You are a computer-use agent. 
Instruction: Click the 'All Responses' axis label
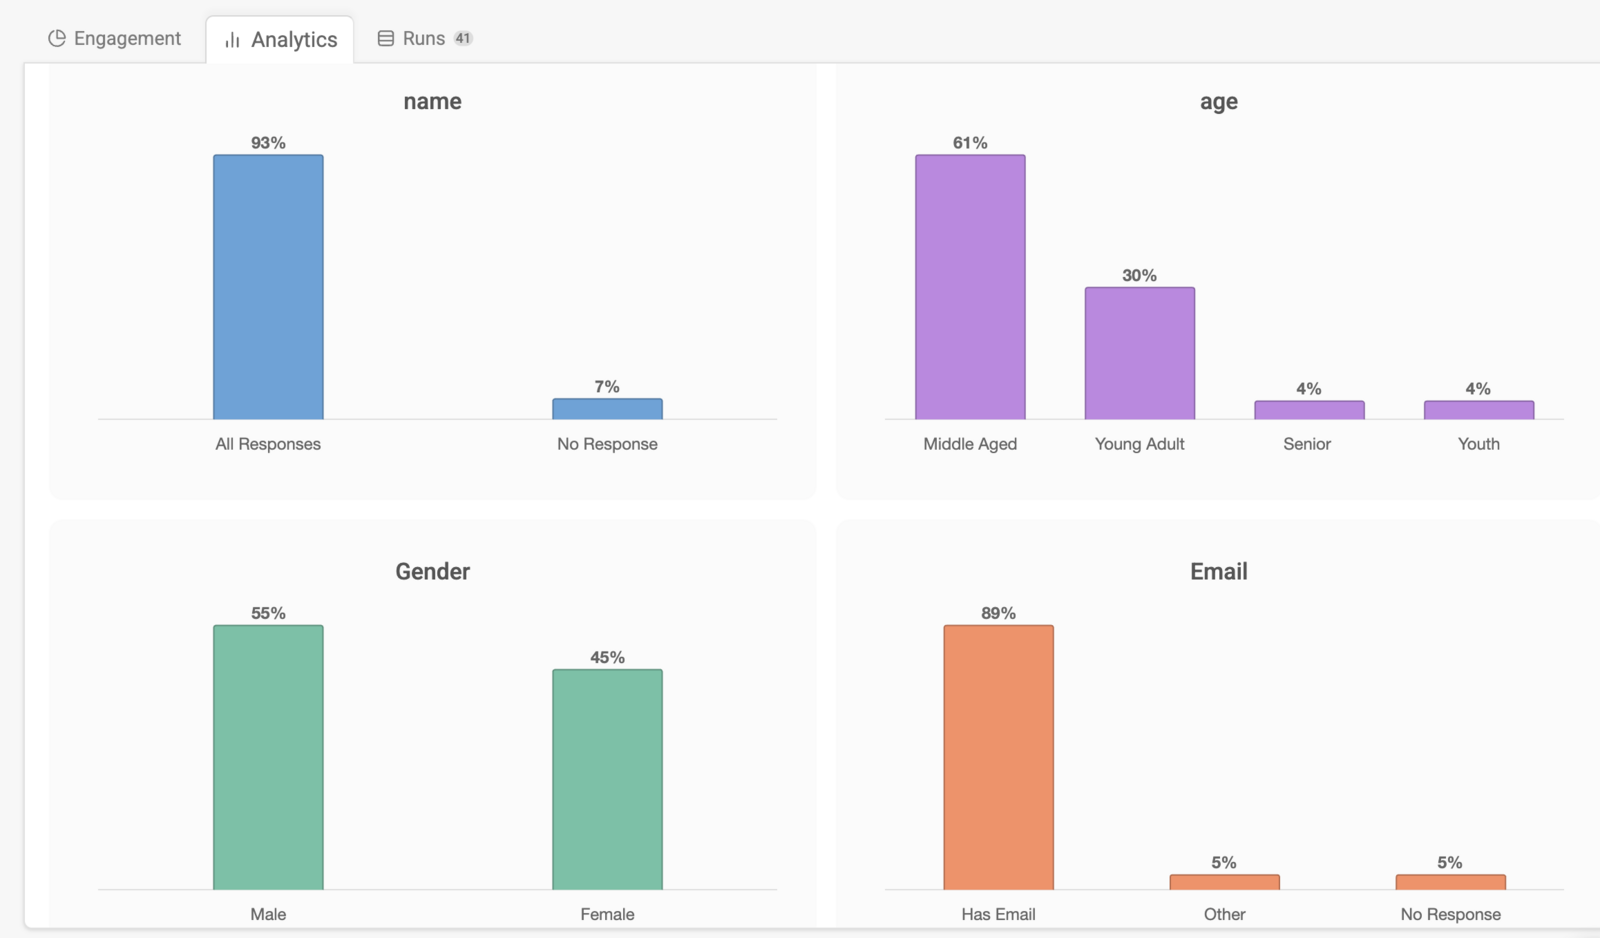coord(268,444)
